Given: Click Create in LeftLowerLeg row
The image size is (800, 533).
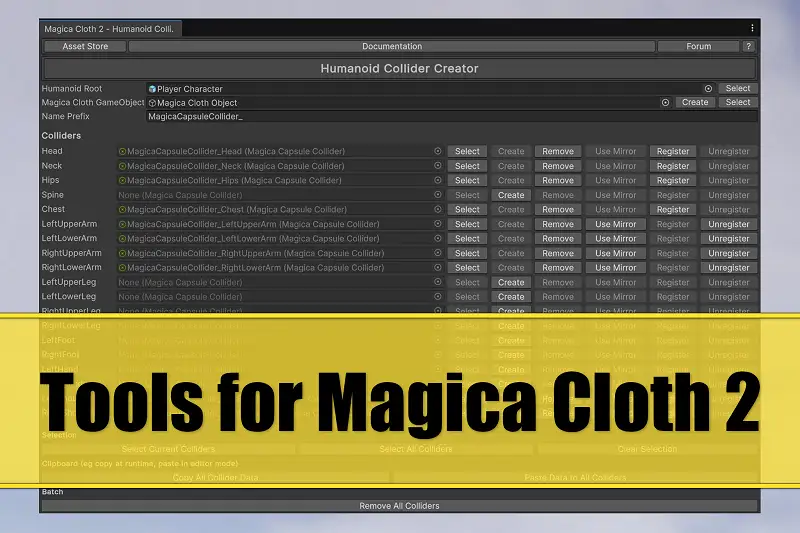Looking at the screenshot, I should pyautogui.click(x=511, y=297).
